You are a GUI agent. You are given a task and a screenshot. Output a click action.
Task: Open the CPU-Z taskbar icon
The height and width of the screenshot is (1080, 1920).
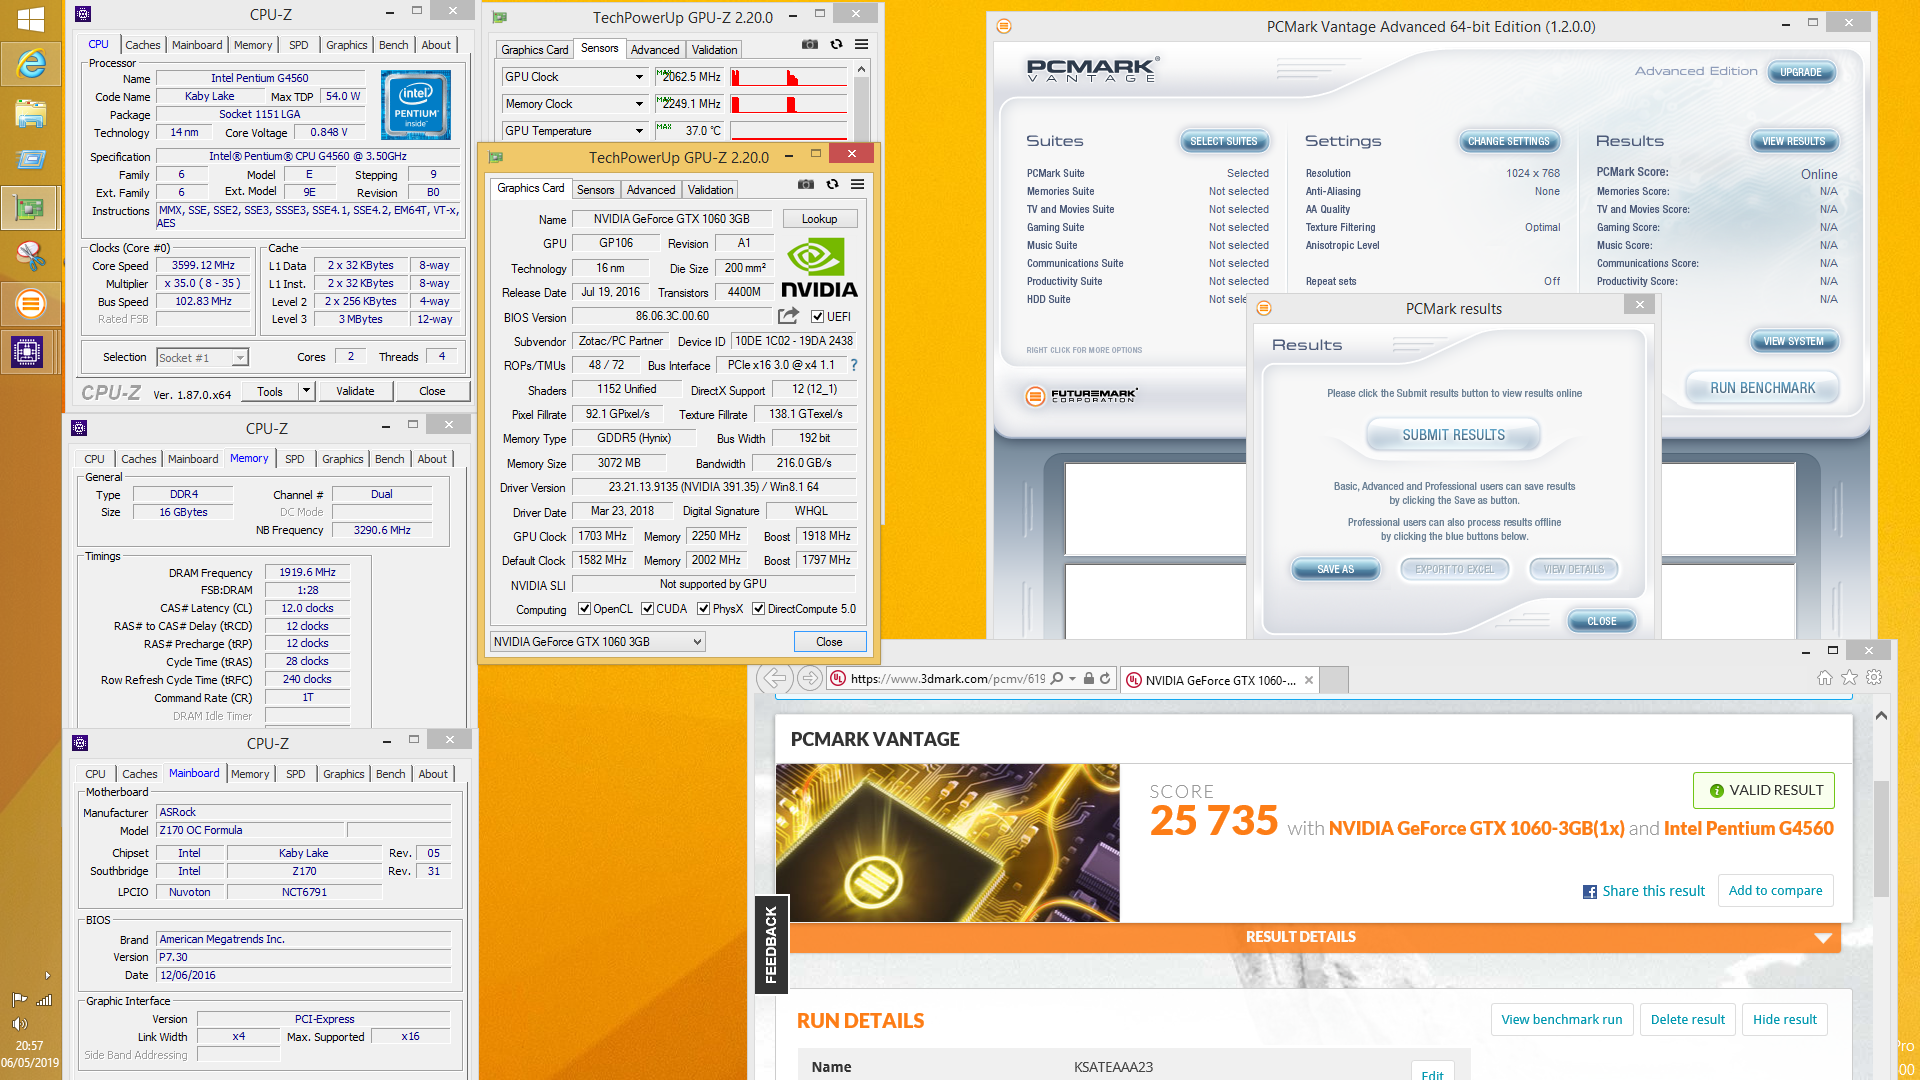[x=28, y=351]
